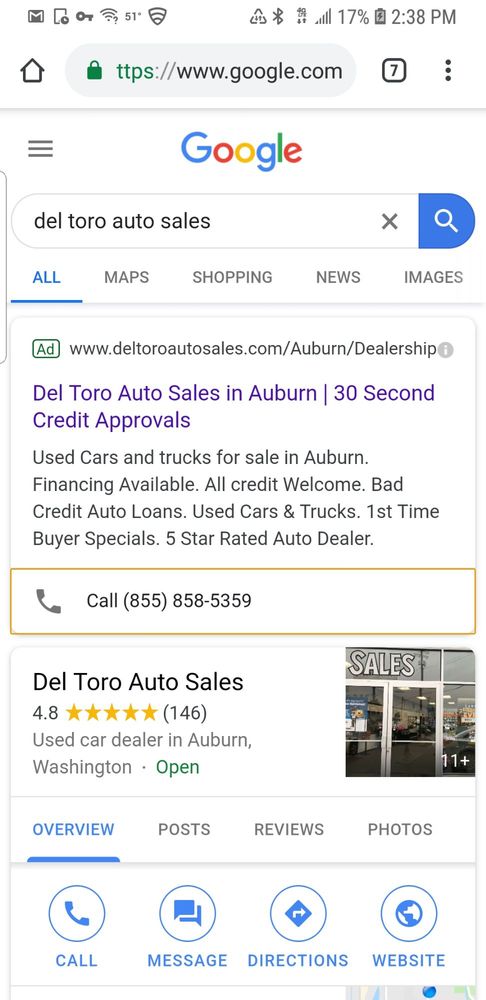Screen dimensions: 486x1000
Task: Tap the DIRECTIONS arrow icon
Action: tap(298, 914)
